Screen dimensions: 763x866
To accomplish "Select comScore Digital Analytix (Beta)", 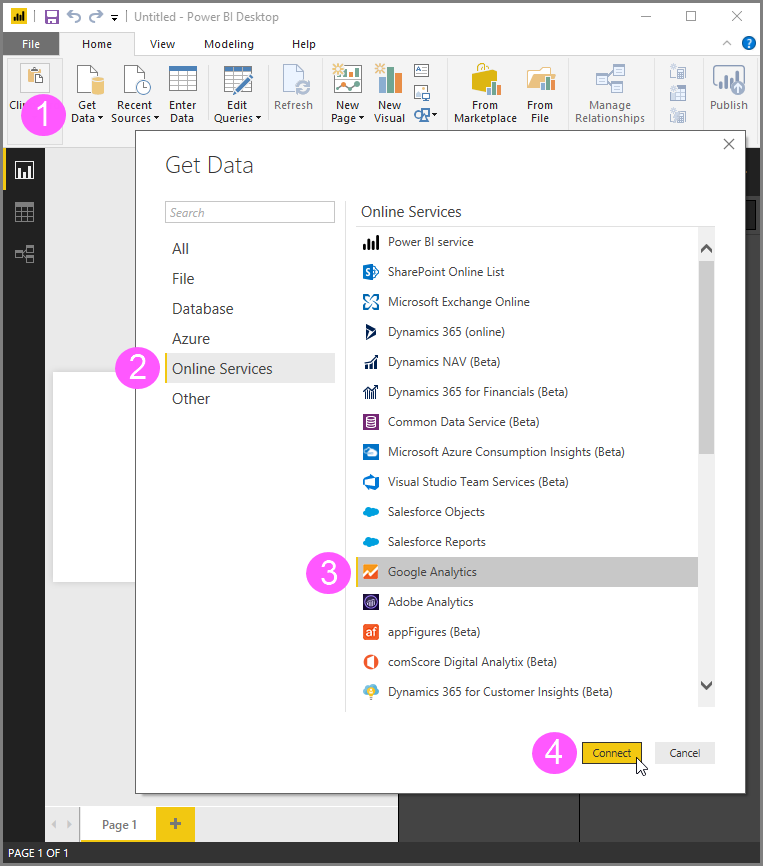I will [x=527, y=662].
